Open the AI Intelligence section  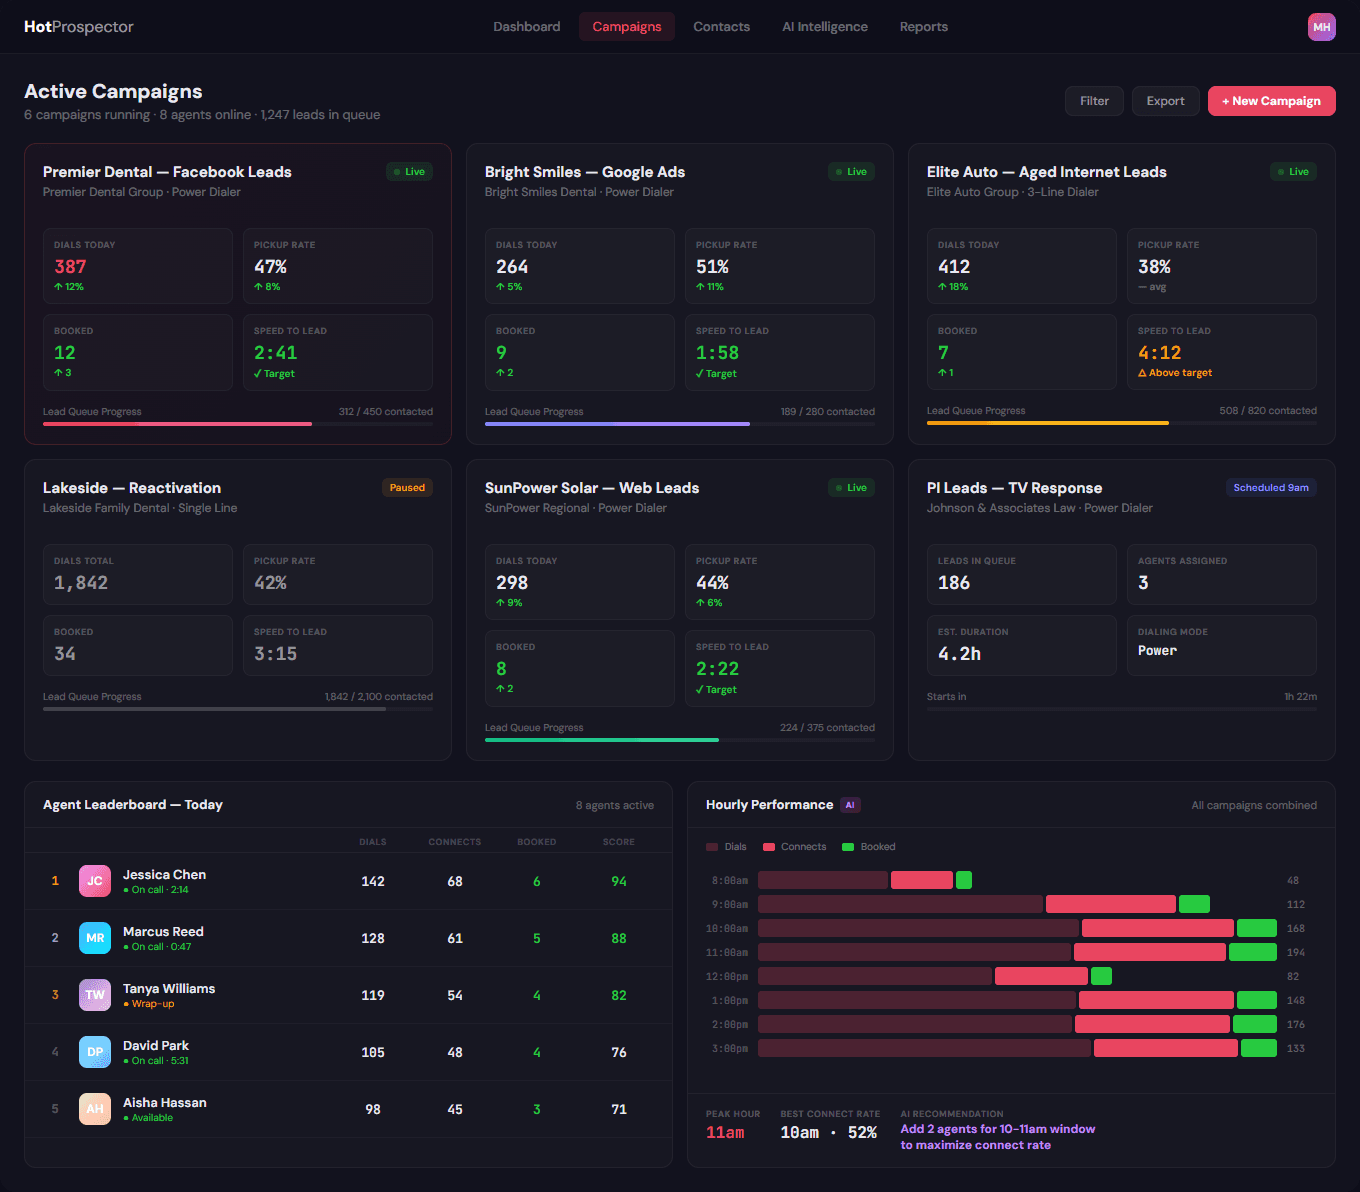(x=824, y=26)
